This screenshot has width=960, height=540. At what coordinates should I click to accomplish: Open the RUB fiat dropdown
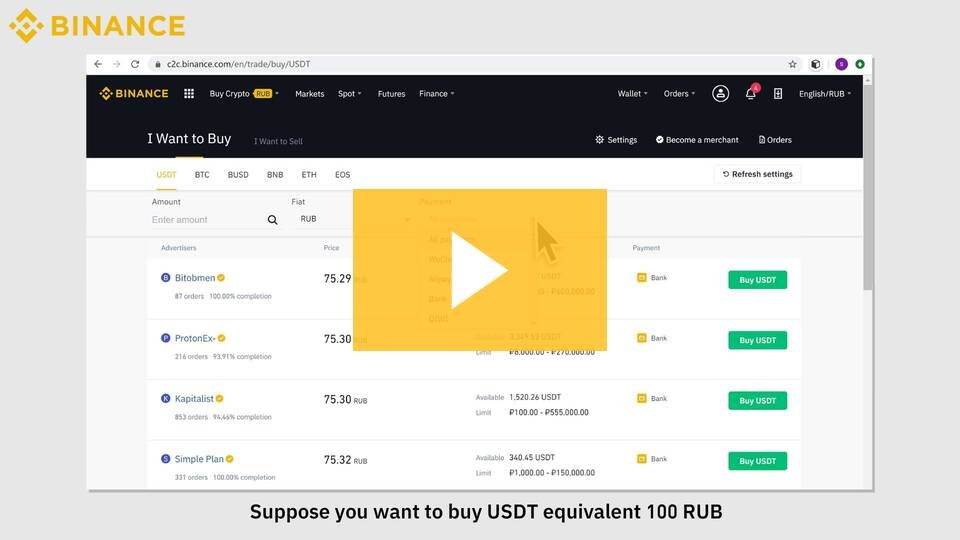tap(354, 219)
